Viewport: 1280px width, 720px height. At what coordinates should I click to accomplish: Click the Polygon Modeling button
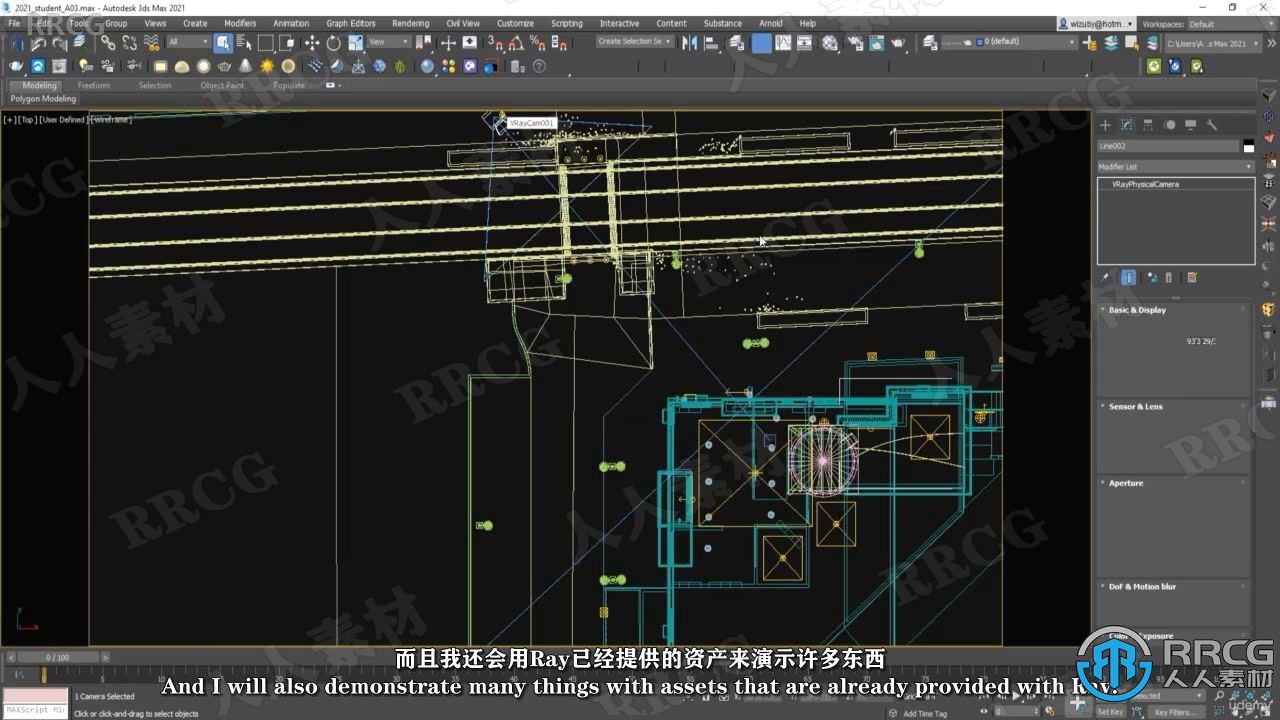tap(43, 99)
